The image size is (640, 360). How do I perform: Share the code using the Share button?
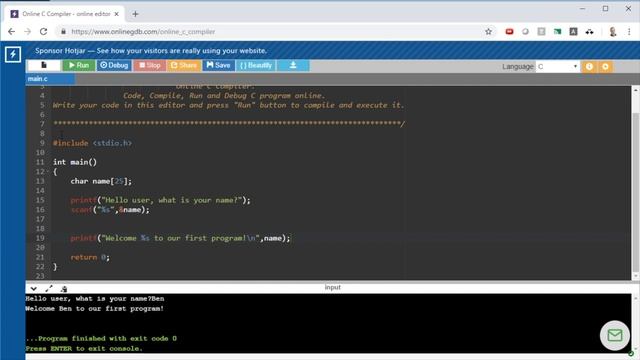[x=184, y=65]
